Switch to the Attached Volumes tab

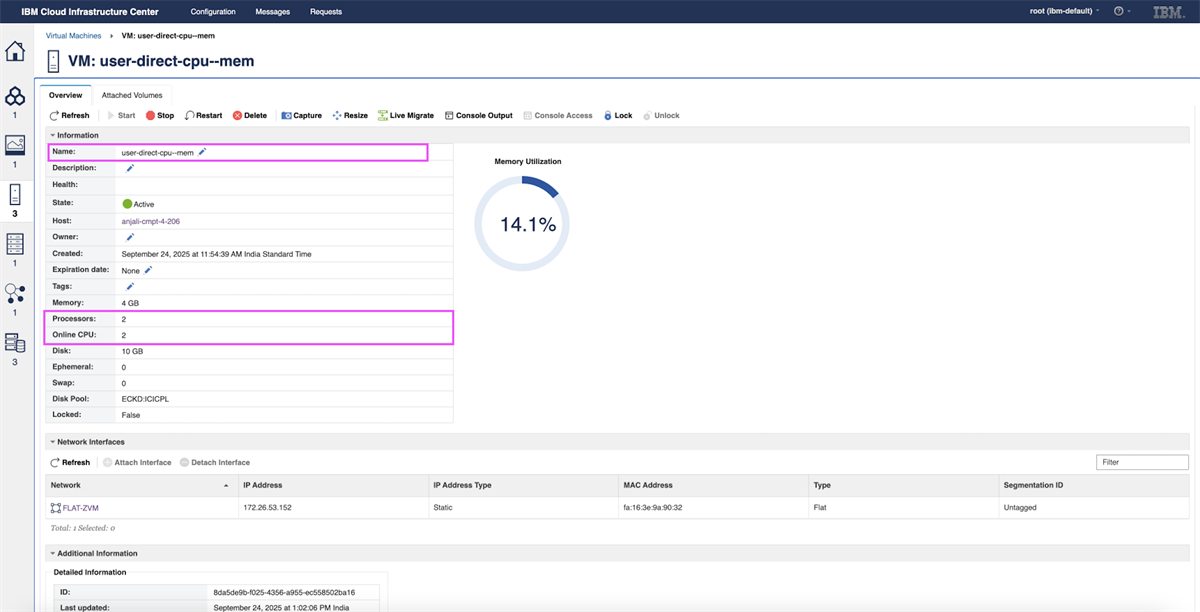(132, 95)
